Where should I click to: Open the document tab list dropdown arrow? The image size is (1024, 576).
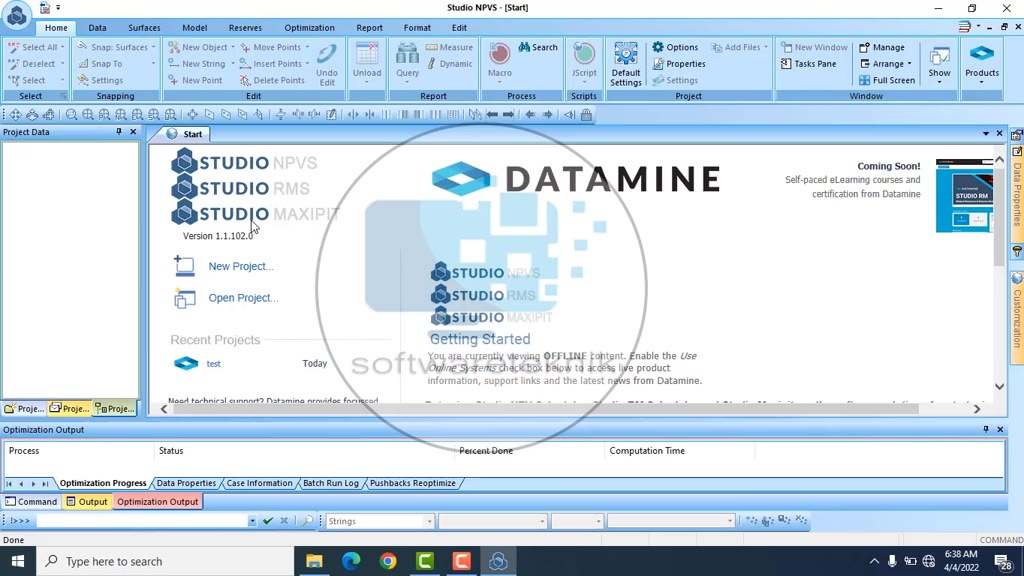point(986,133)
